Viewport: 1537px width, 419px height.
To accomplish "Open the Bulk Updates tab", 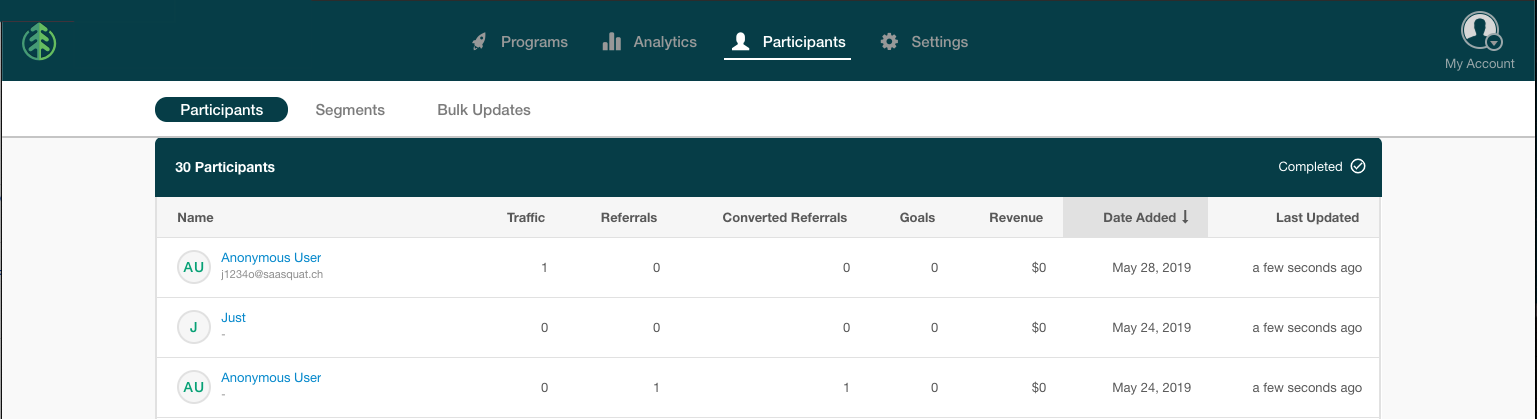I will (x=484, y=110).
